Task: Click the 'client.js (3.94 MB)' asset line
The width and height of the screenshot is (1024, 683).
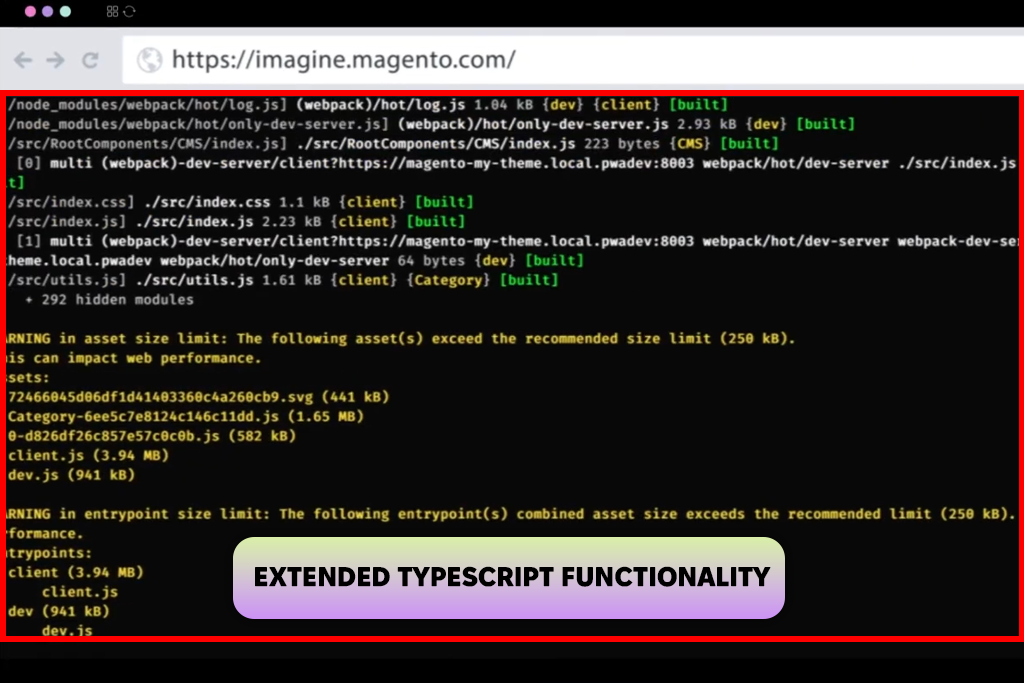Action: pos(88,455)
